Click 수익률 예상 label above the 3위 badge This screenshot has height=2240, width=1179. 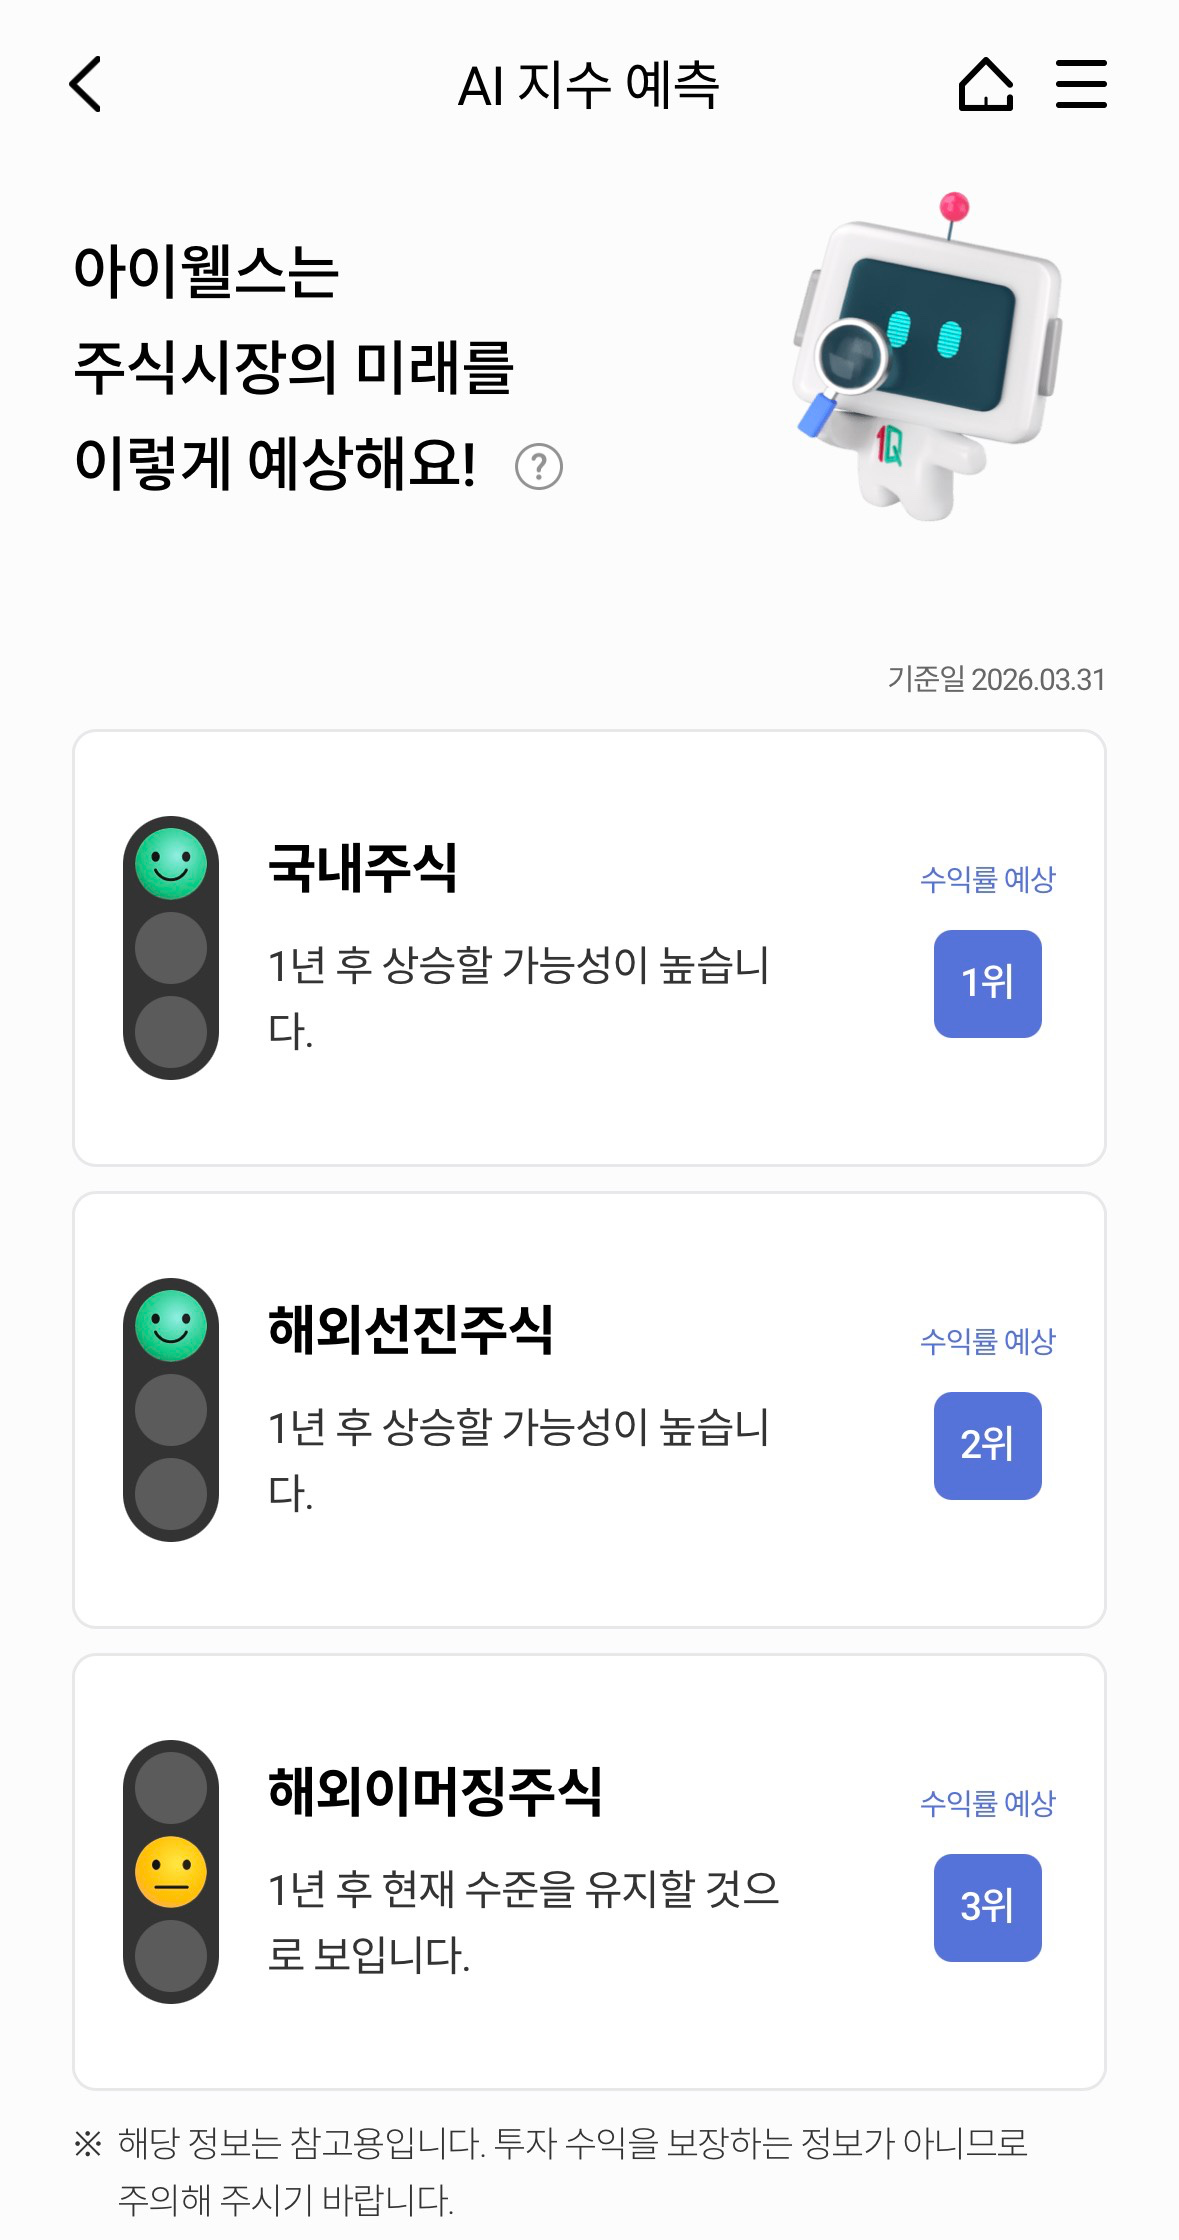click(x=987, y=1804)
